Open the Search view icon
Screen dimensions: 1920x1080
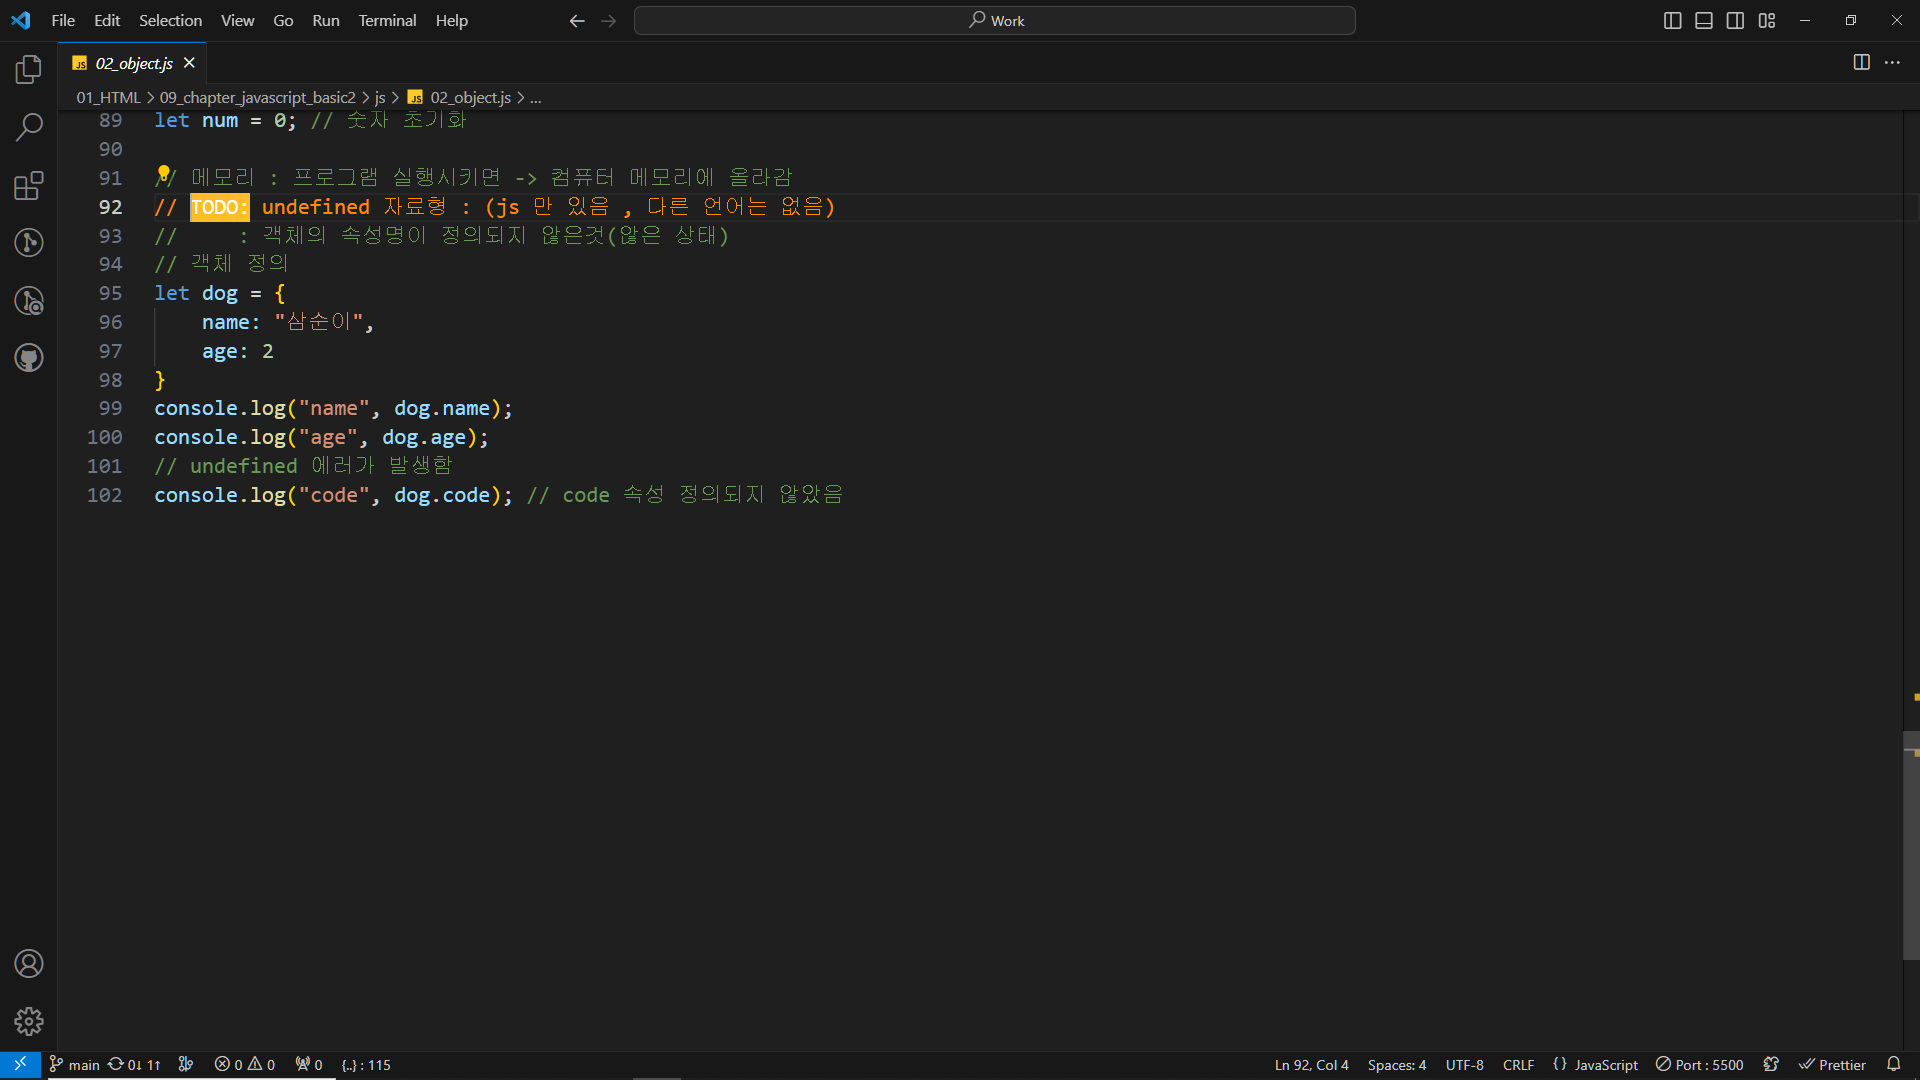tap(29, 127)
